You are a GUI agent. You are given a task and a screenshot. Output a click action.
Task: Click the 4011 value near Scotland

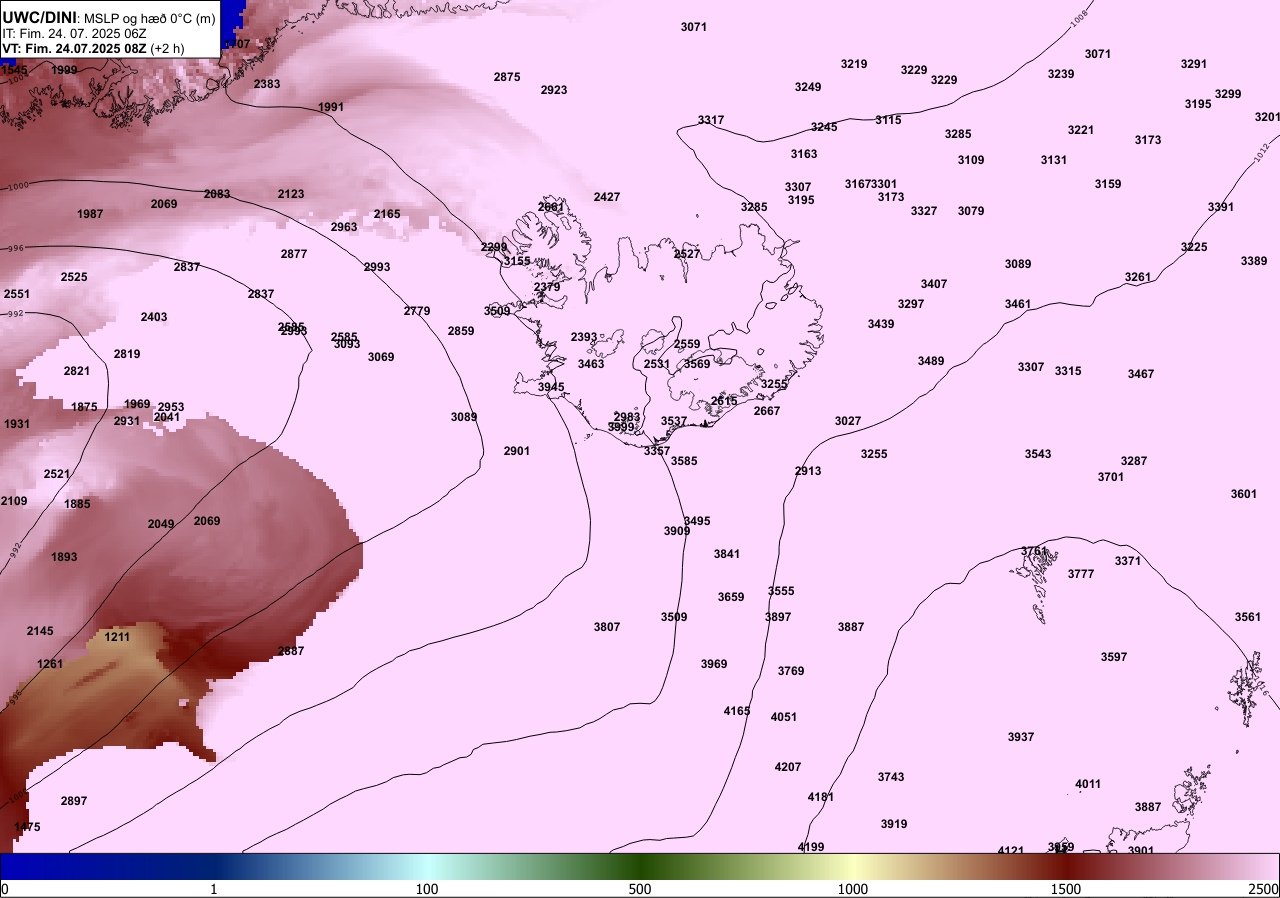click(1088, 784)
